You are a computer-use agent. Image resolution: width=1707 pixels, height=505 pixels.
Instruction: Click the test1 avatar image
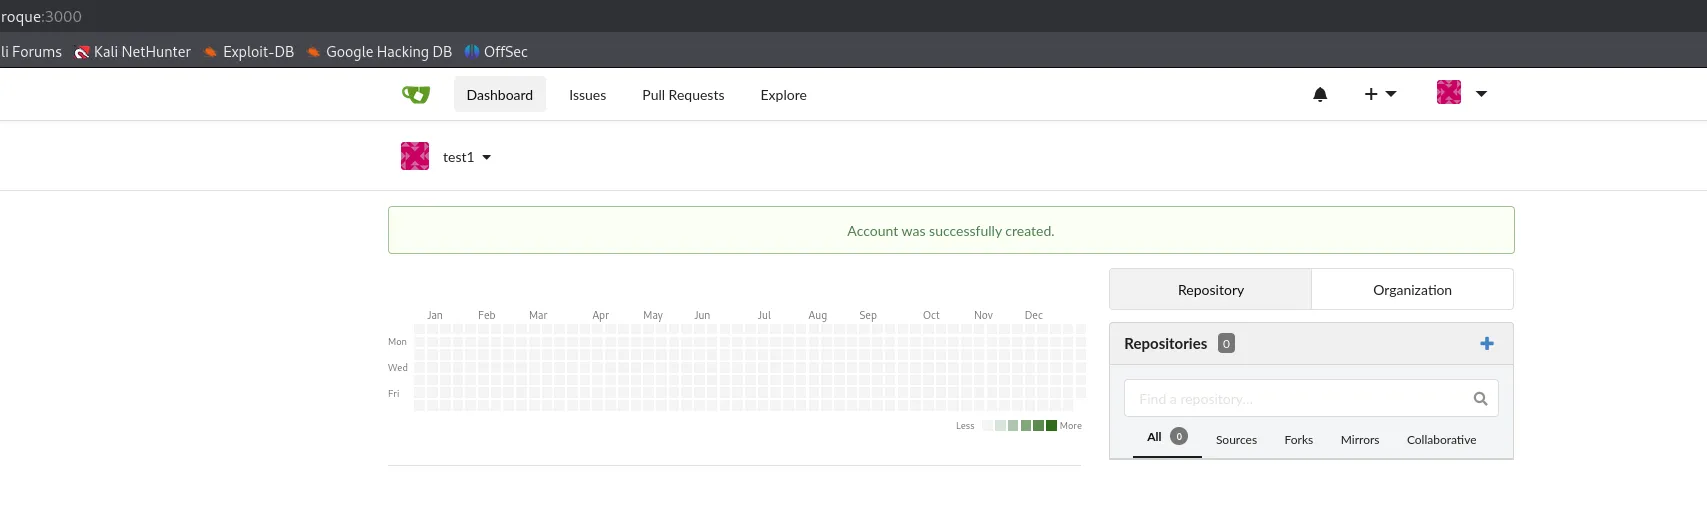(x=415, y=156)
